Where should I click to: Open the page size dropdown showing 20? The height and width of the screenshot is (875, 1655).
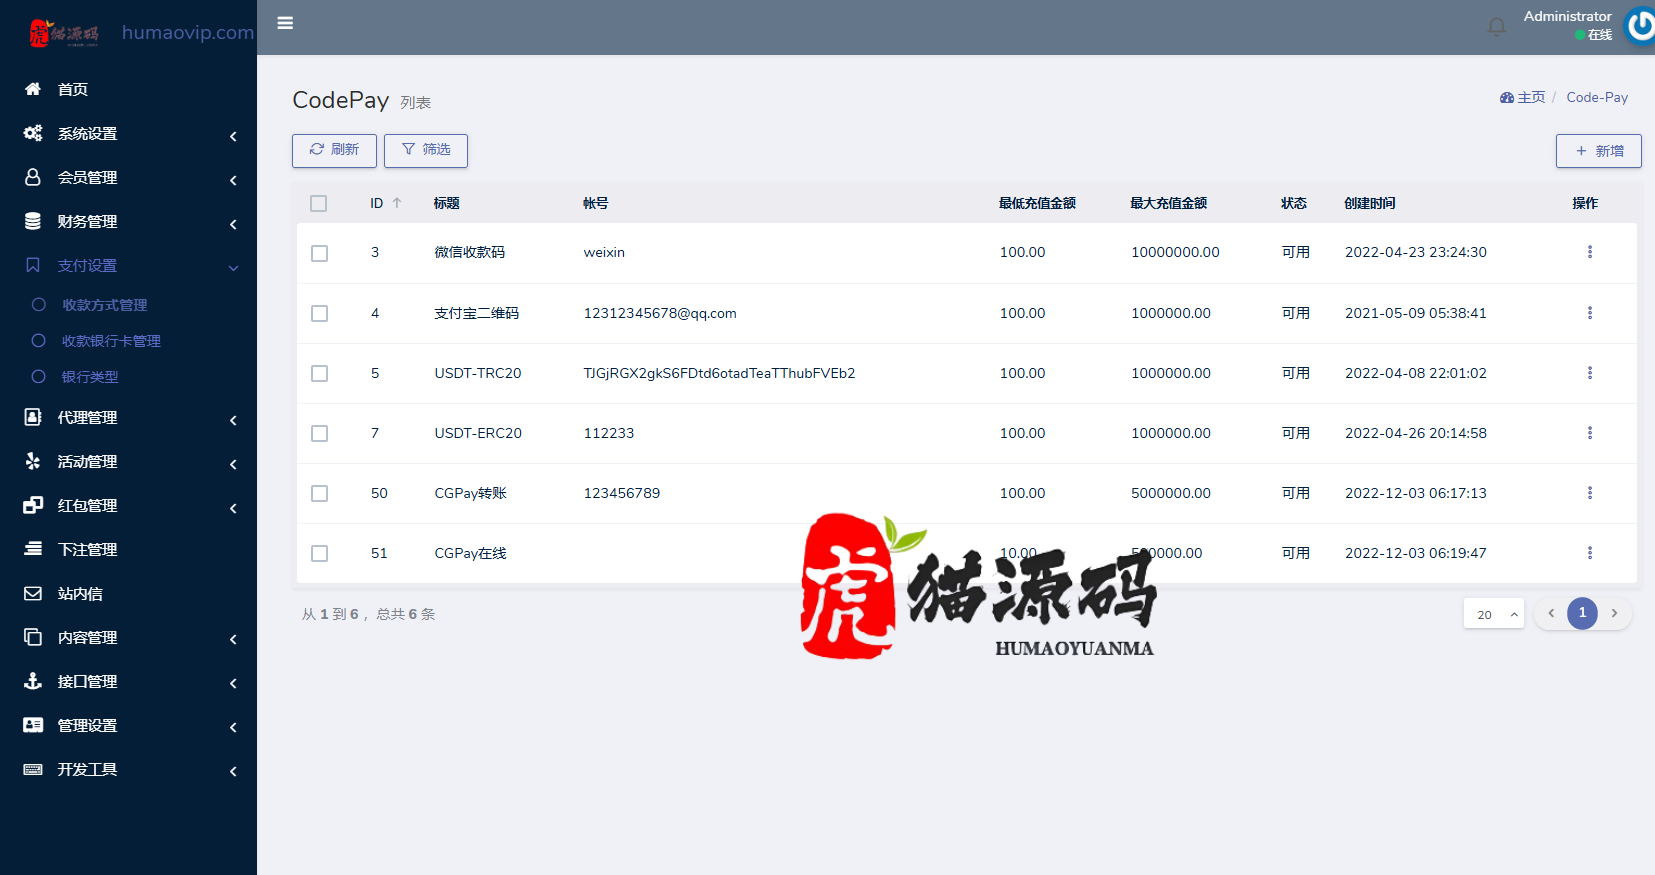(1494, 614)
